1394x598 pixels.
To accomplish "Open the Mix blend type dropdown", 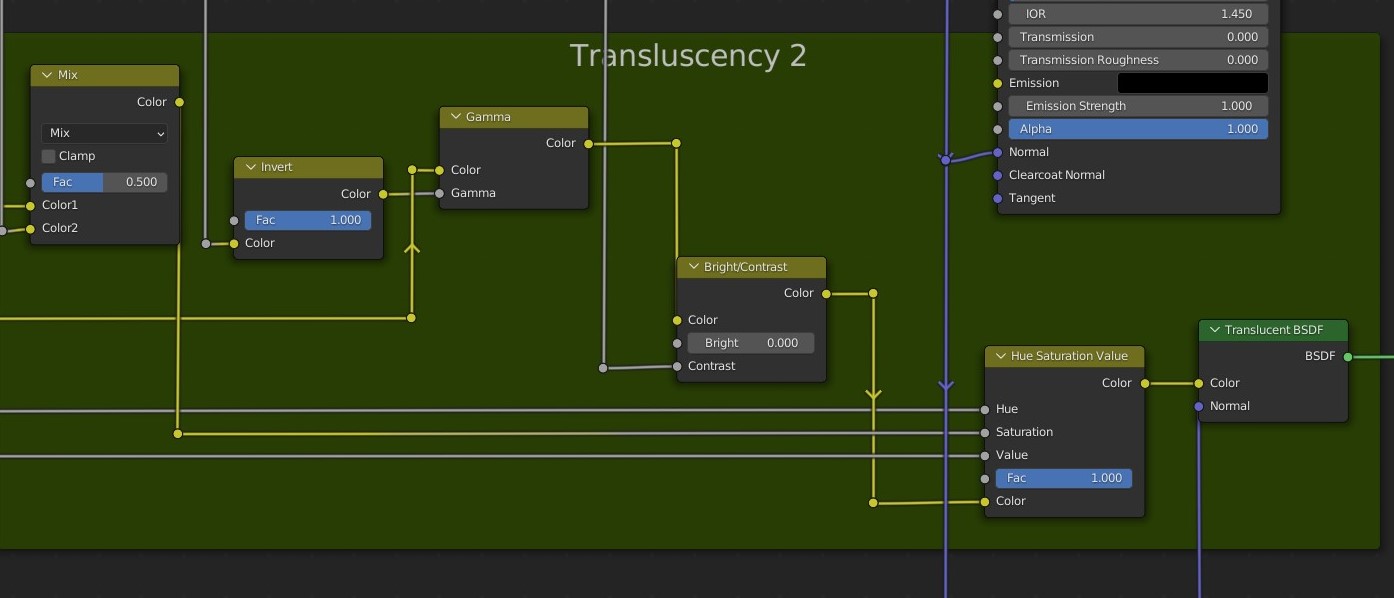I will (x=105, y=133).
